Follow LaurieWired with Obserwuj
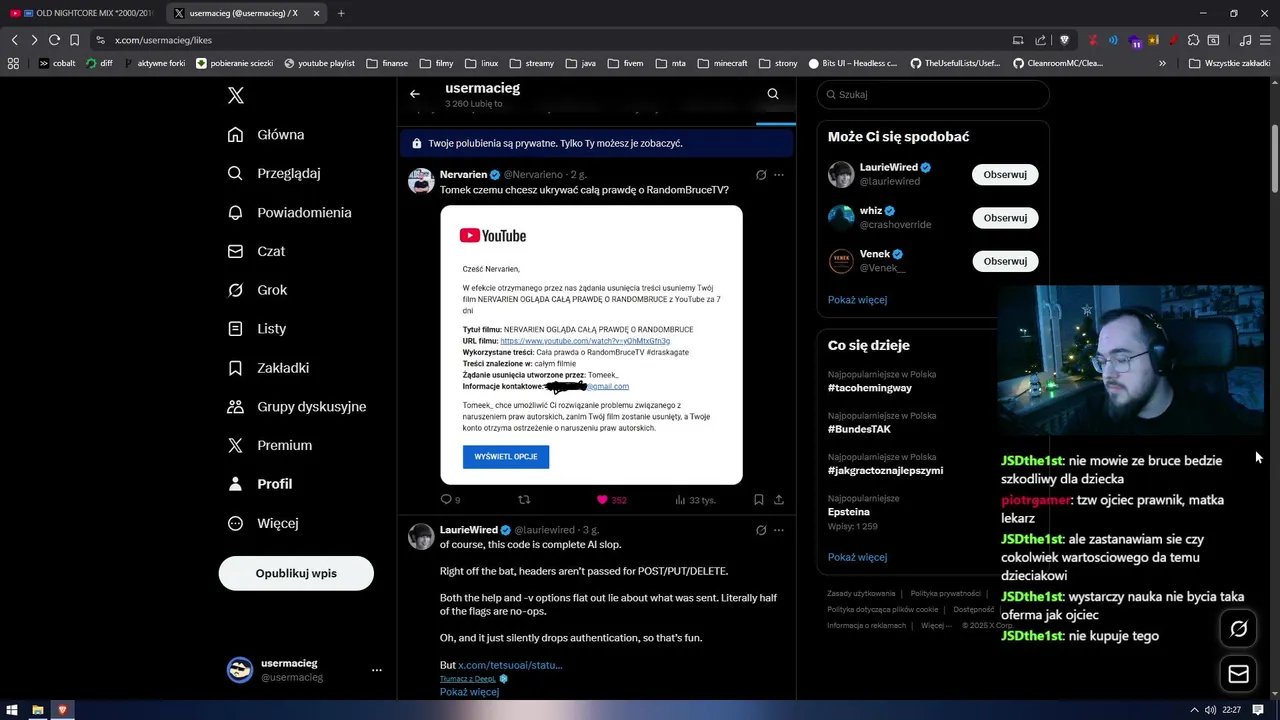 (1005, 174)
